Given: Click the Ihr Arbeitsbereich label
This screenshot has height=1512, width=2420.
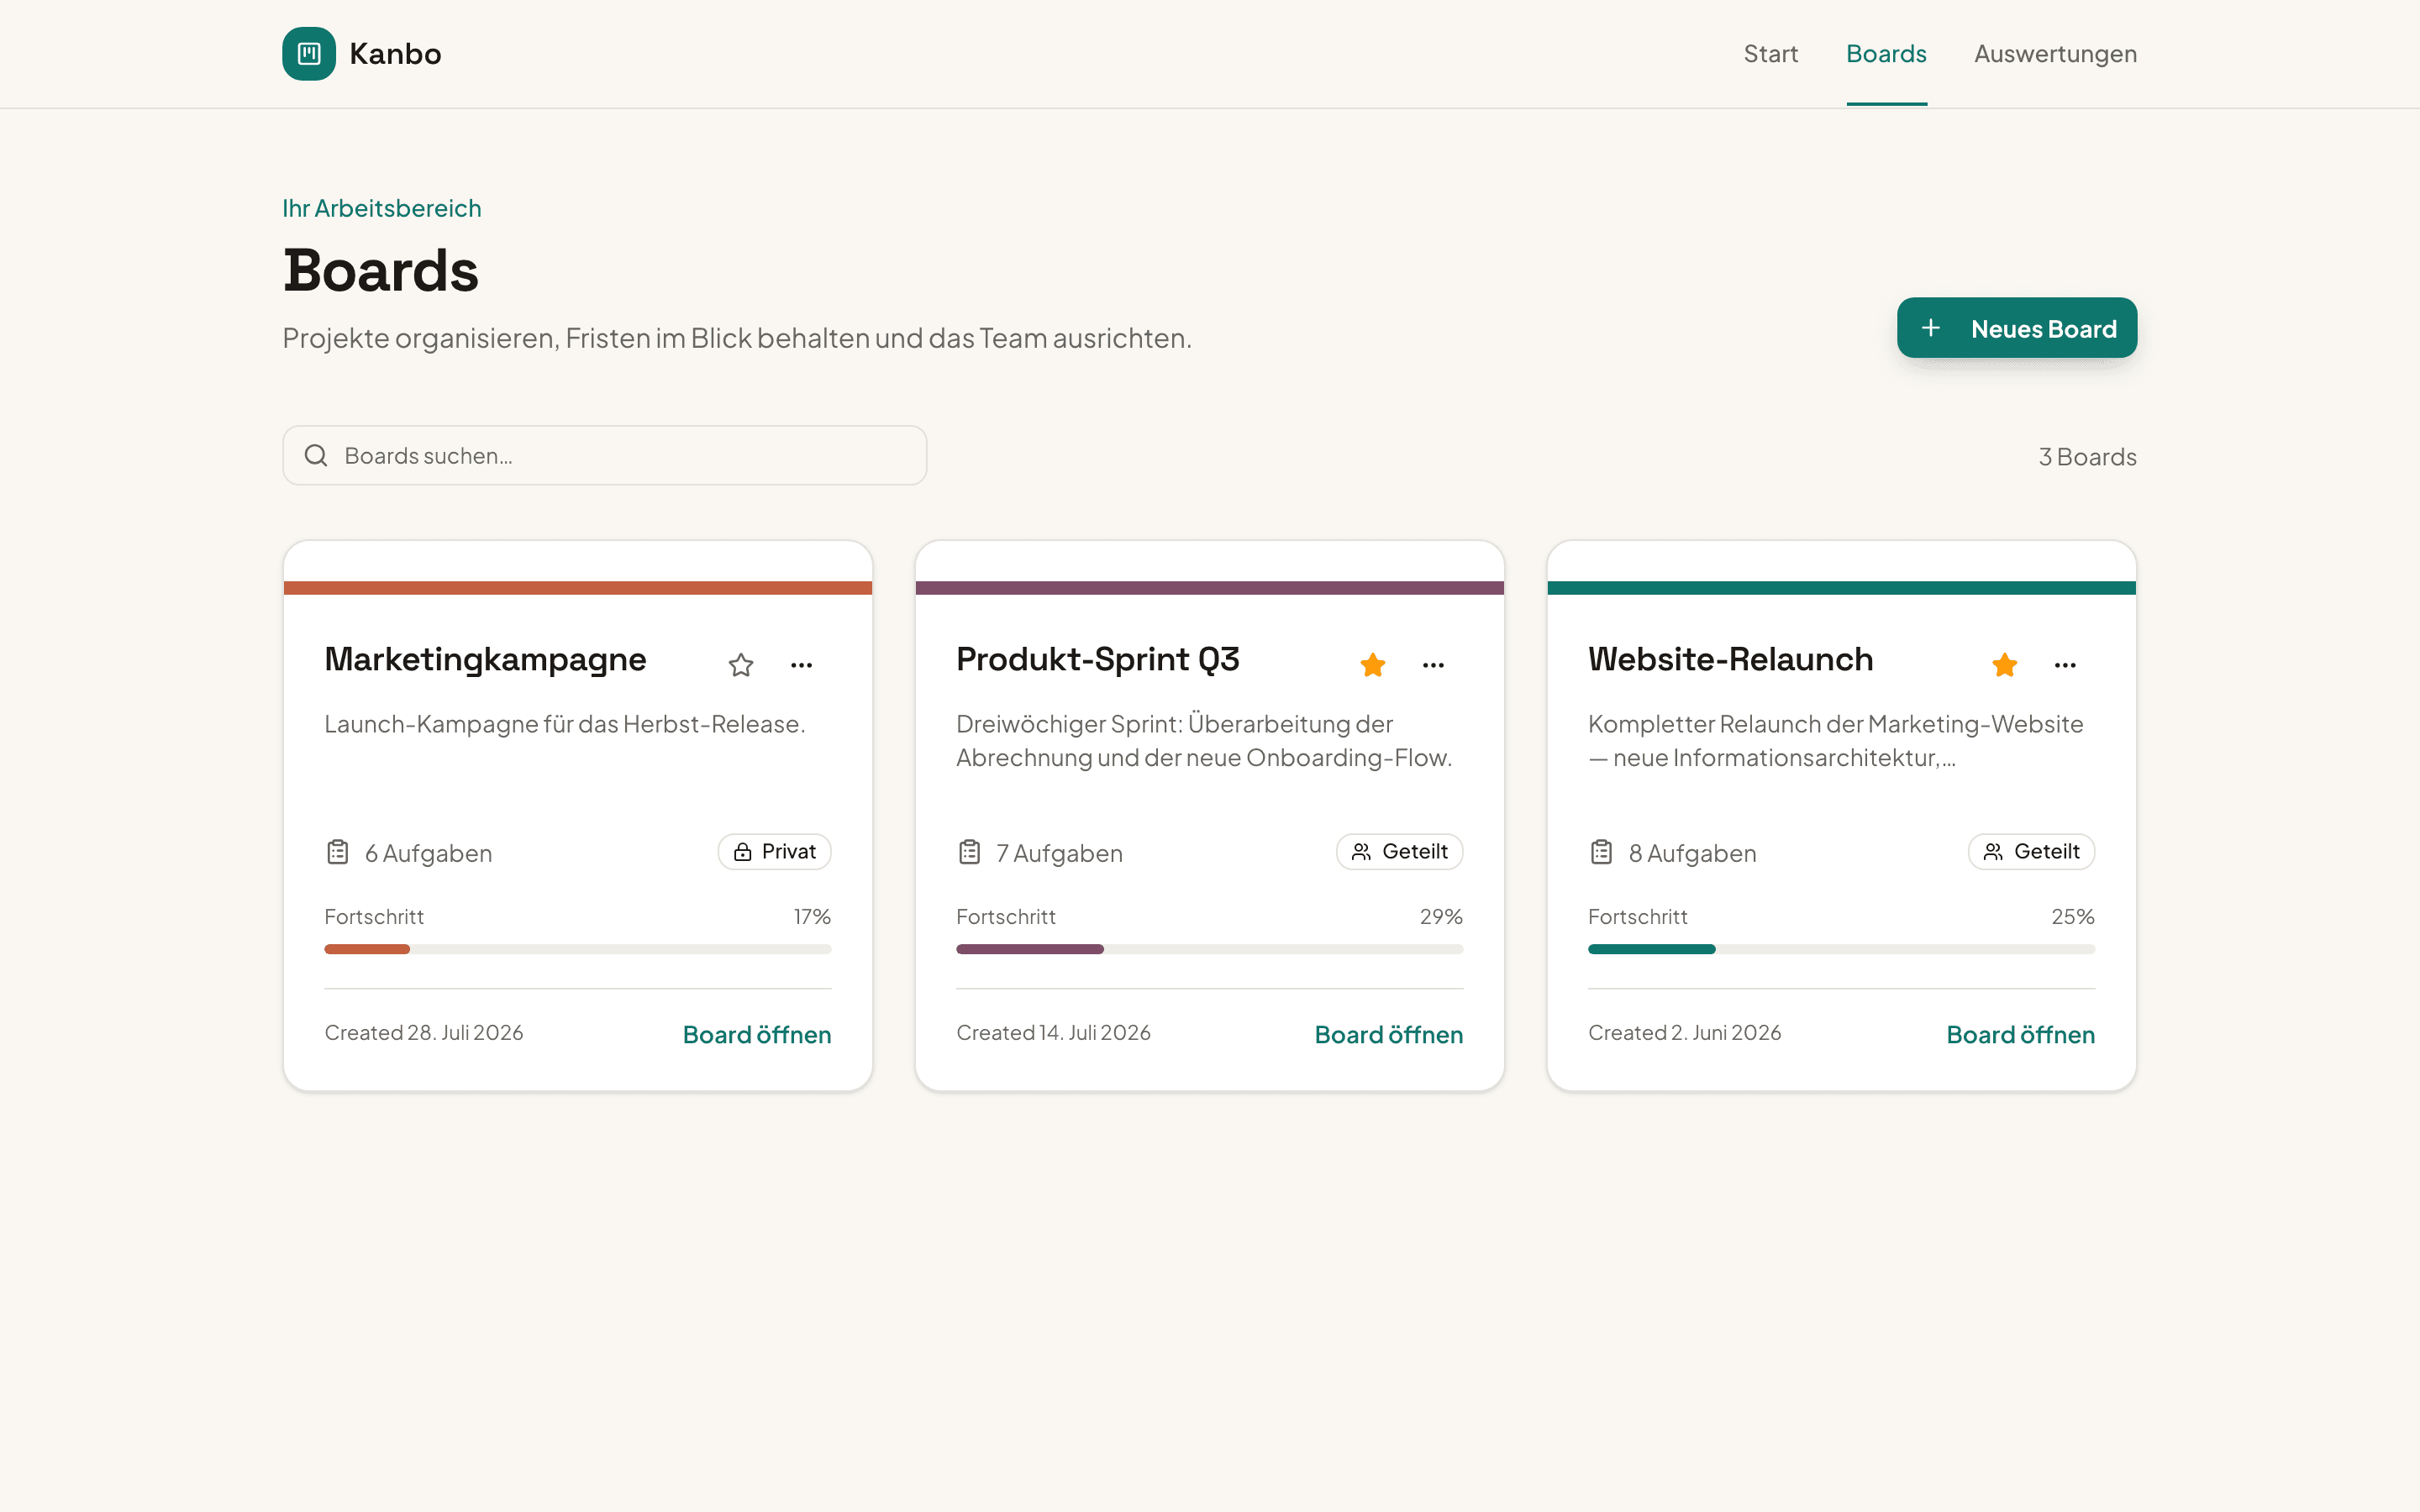Looking at the screenshot, I should [382, 208].
